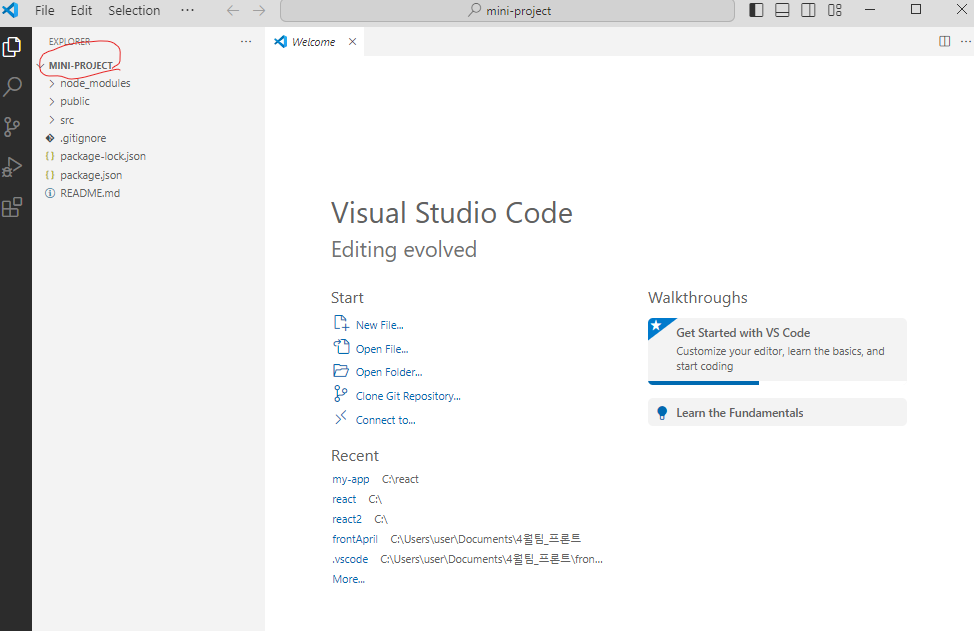Open the Source Control view
The height and width of the screenshot is (631, 974).
(12, 127)
